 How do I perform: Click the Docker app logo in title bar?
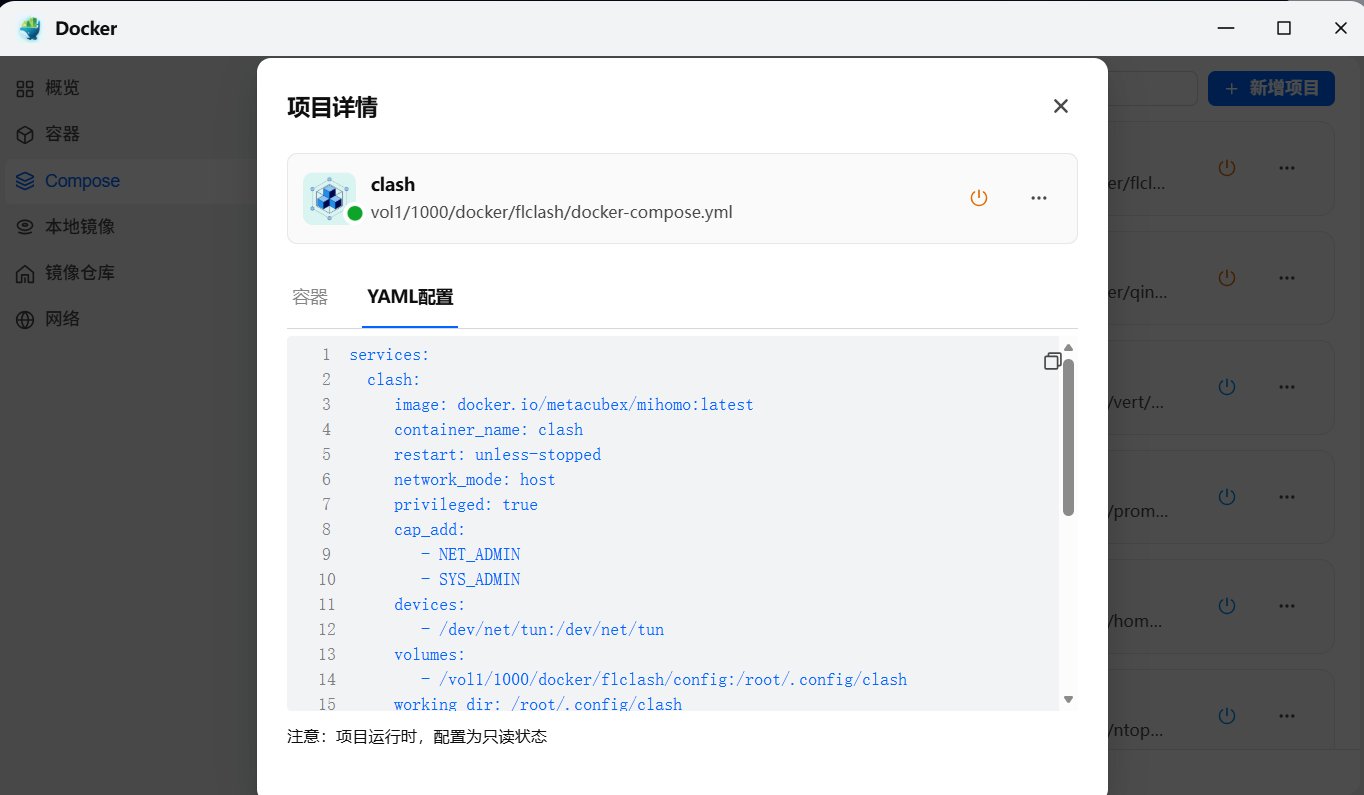(x=30, y=28)
